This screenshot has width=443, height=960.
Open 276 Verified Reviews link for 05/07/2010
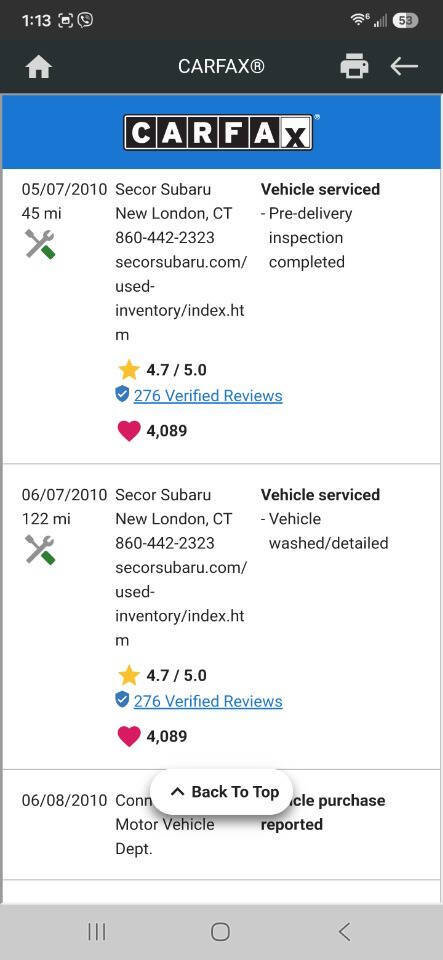point(208,396)
